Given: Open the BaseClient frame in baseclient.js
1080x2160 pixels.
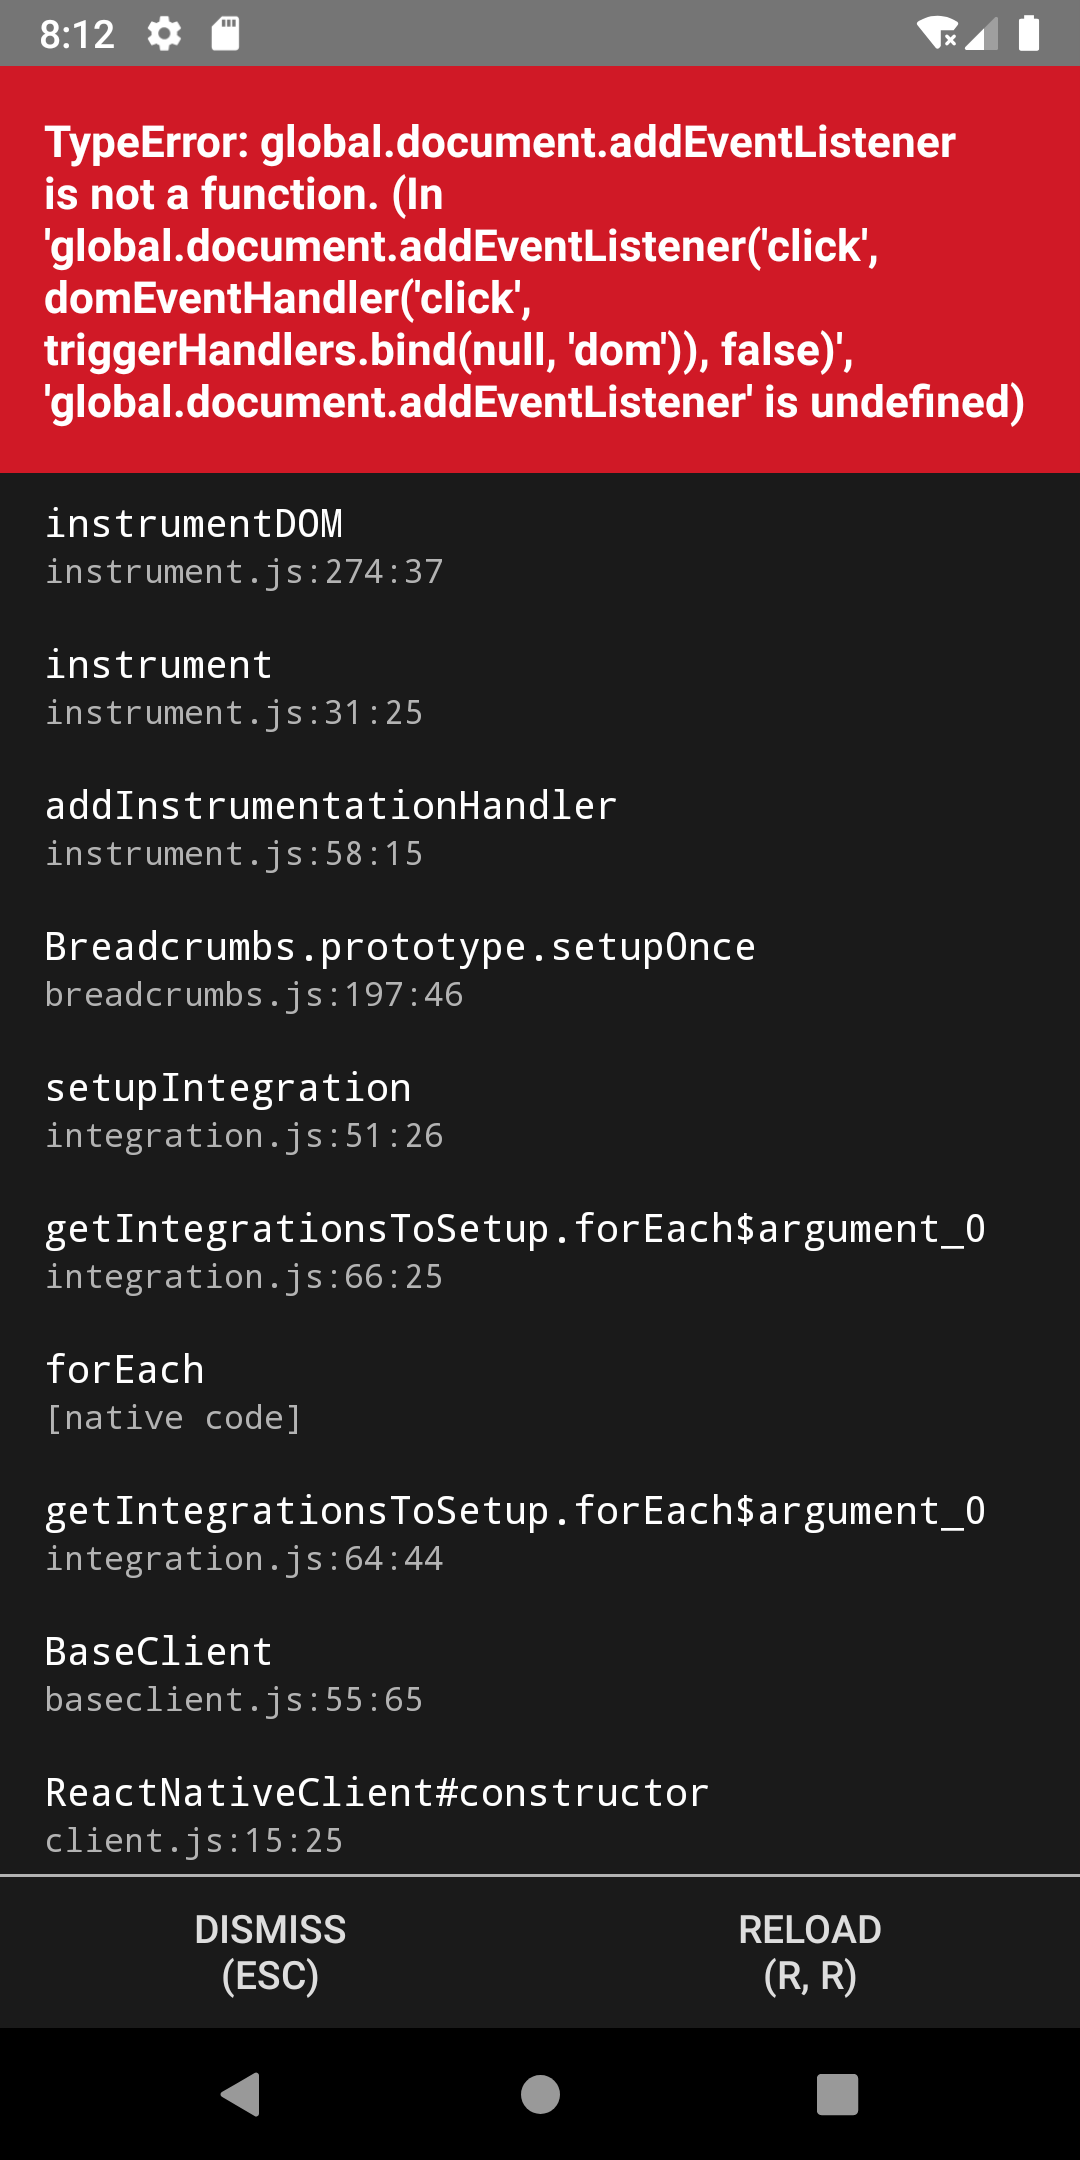Looking at the screenshot, I should pos(157,1651).
